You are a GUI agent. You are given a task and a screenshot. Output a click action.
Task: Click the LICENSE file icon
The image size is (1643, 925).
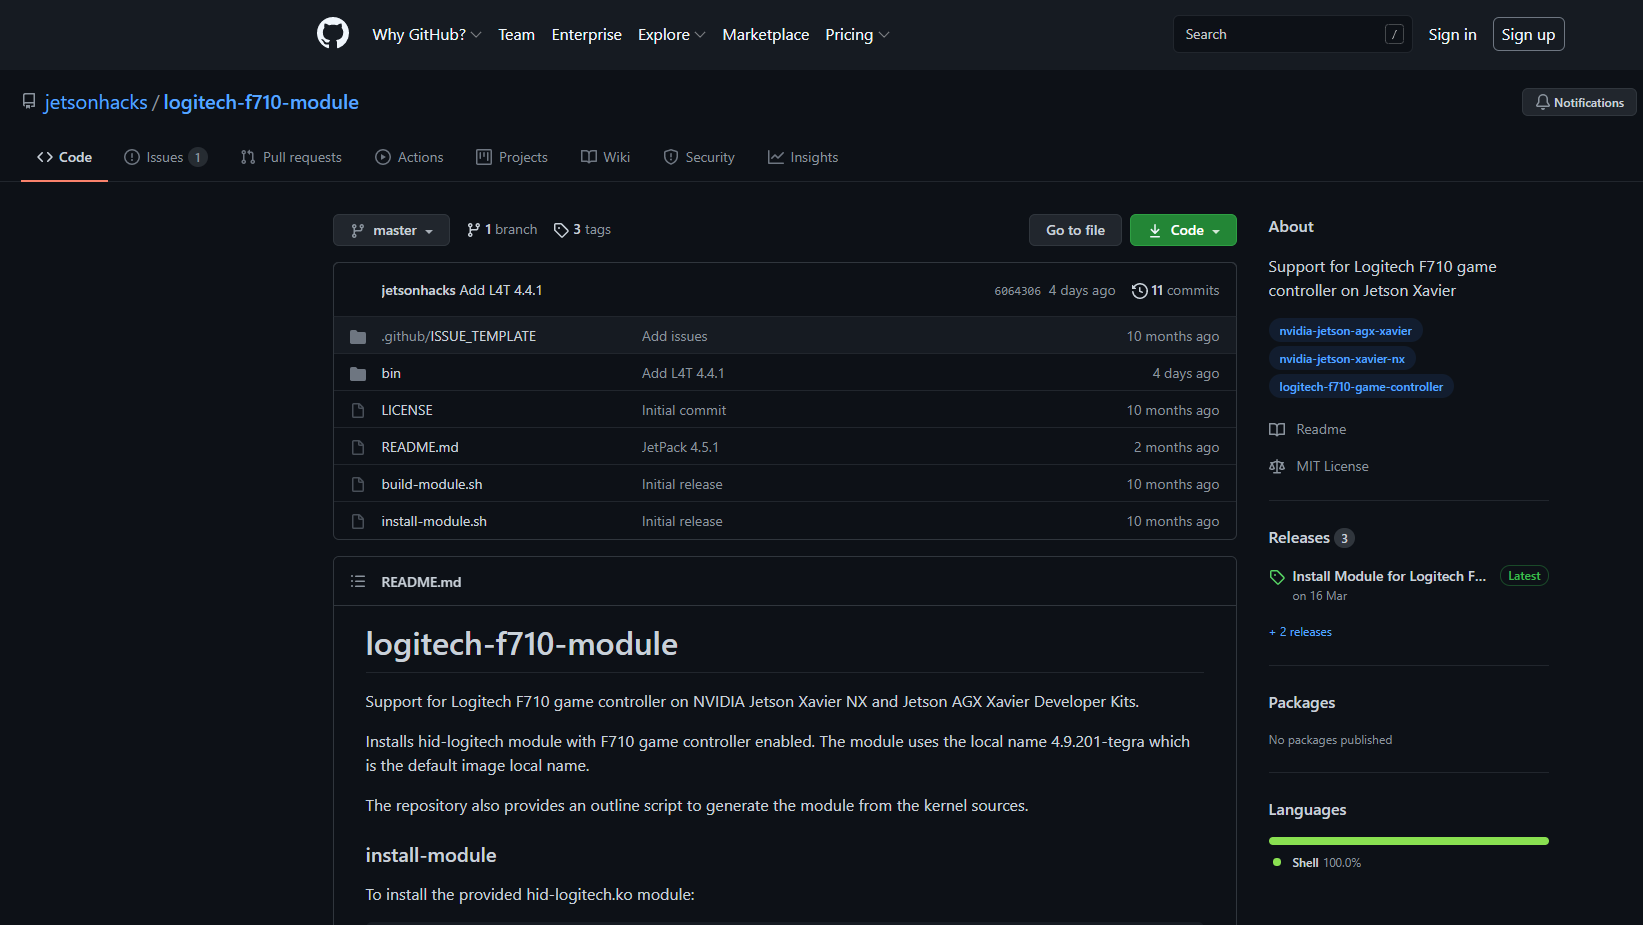(358, 411)
